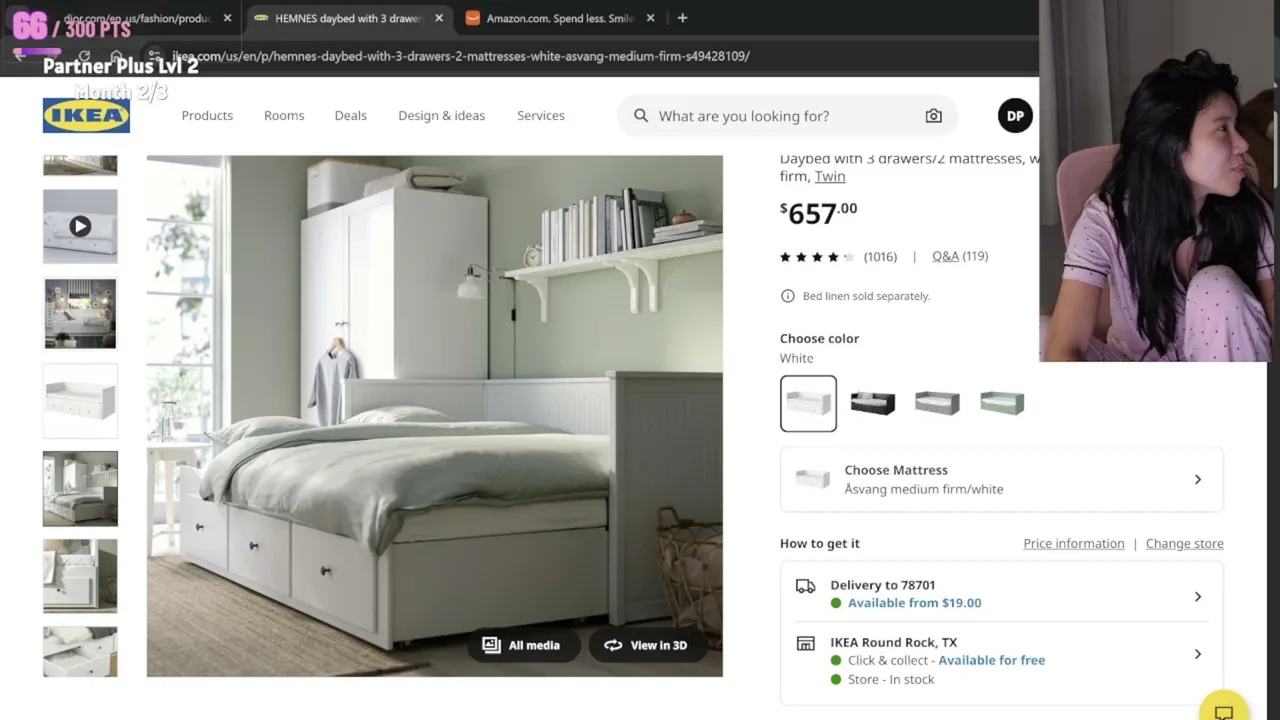Select the plain white daybed thumbnail

pyautogui.click(x=80, y=401)
